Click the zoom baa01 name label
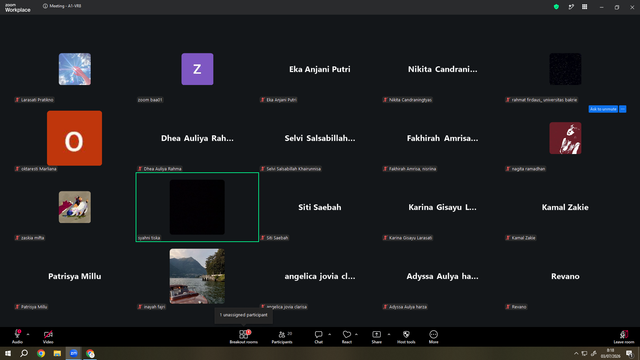Screen dimensions: 640x360 pos(150,100)
